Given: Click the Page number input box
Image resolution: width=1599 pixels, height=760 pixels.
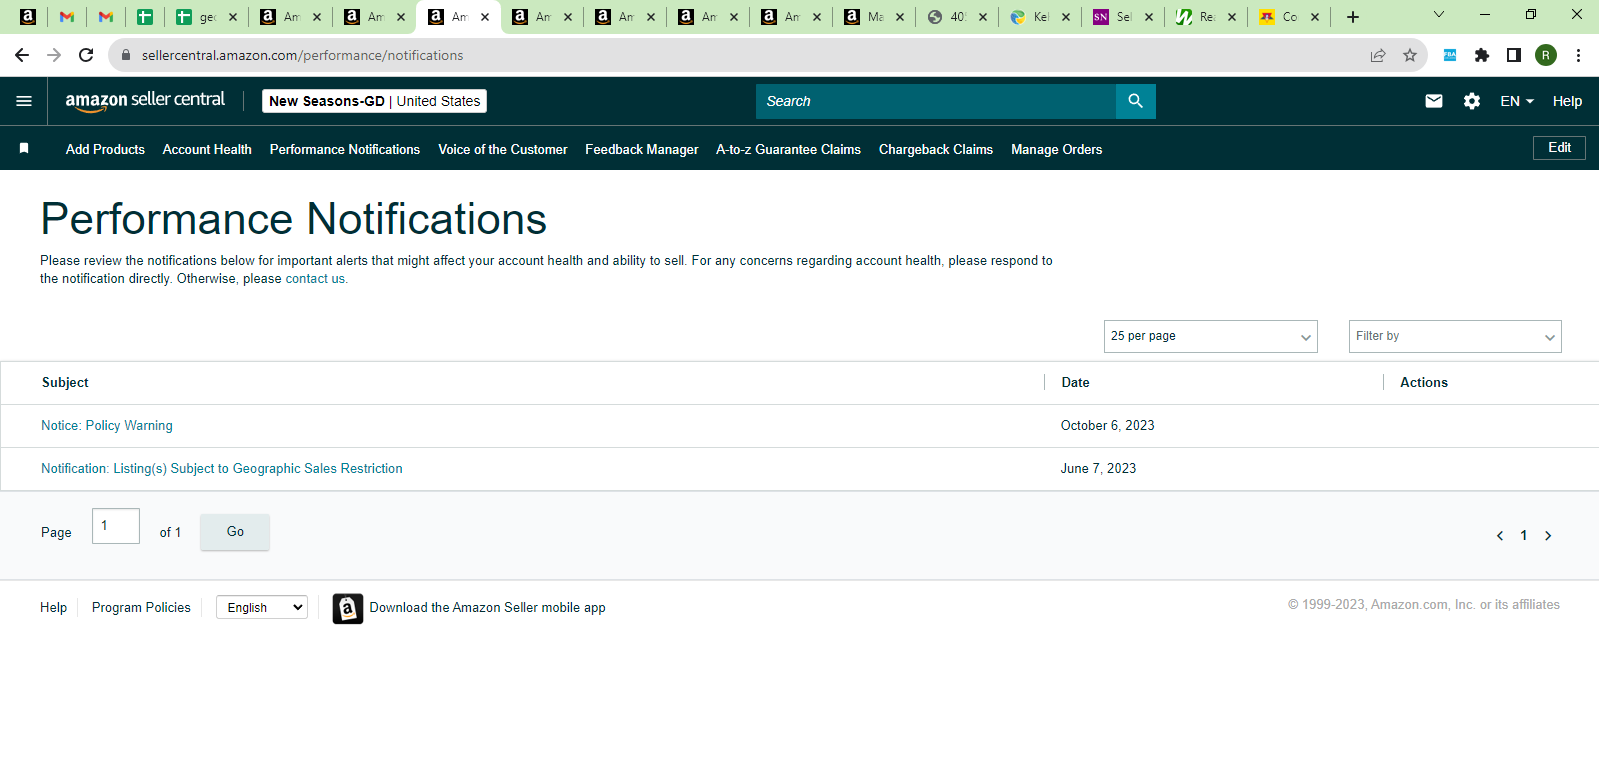Looking at the screenshot, I should tap(116, 526).
